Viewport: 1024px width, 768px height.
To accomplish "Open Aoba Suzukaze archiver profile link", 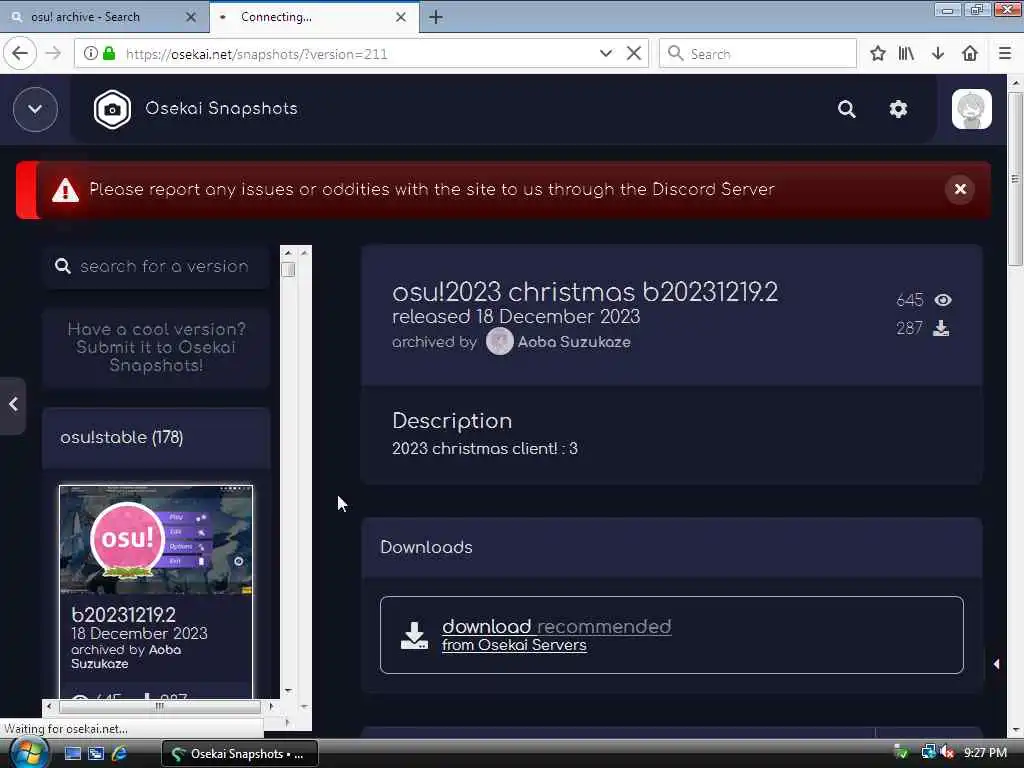I will click(574, 342).
